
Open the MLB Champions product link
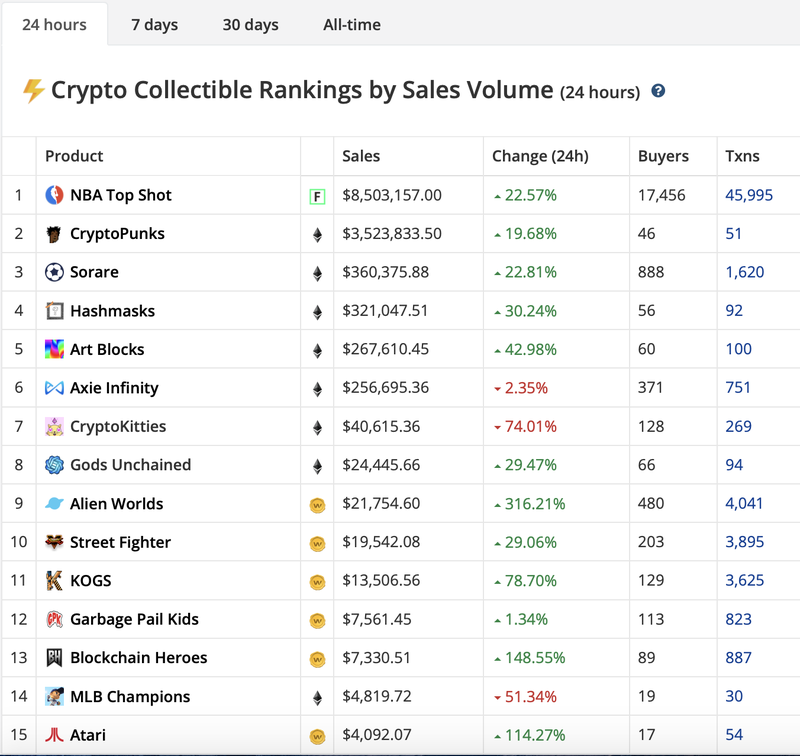tap(130, 696)
